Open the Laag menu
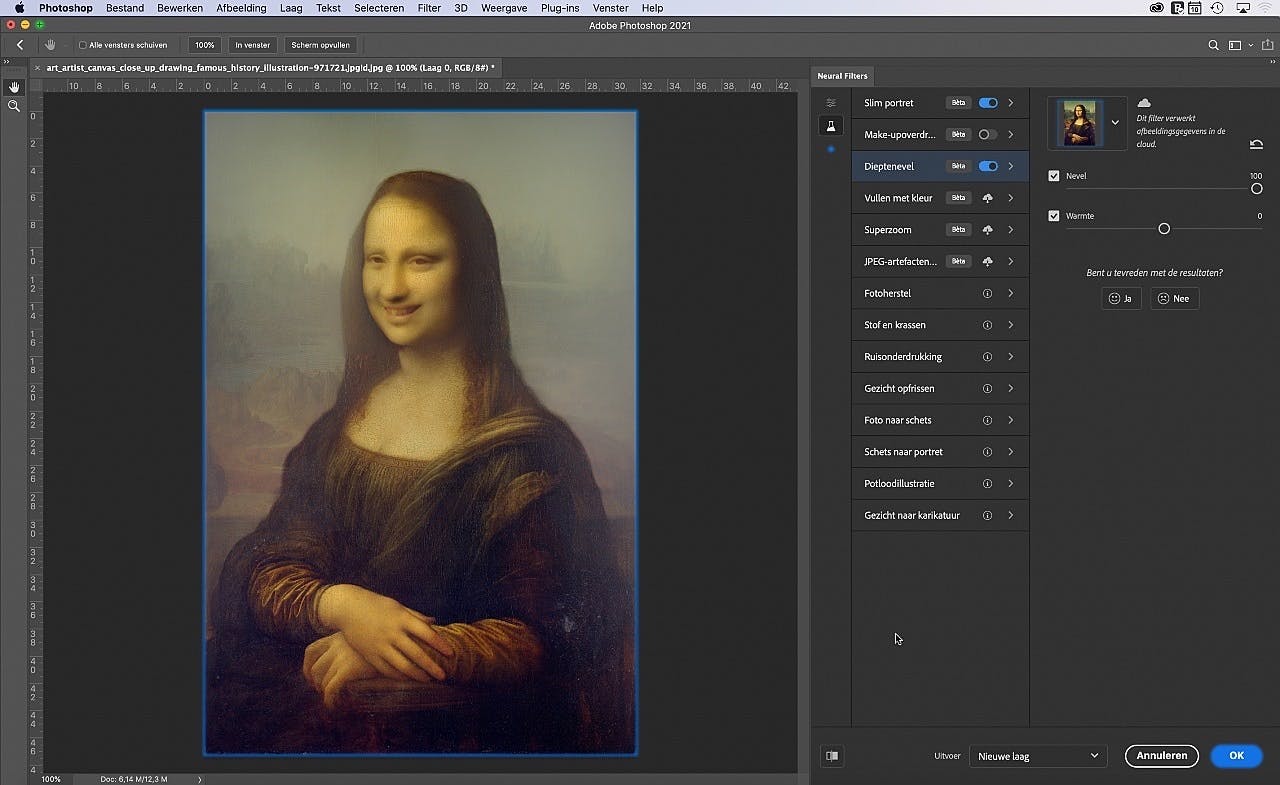 [291, 8]
